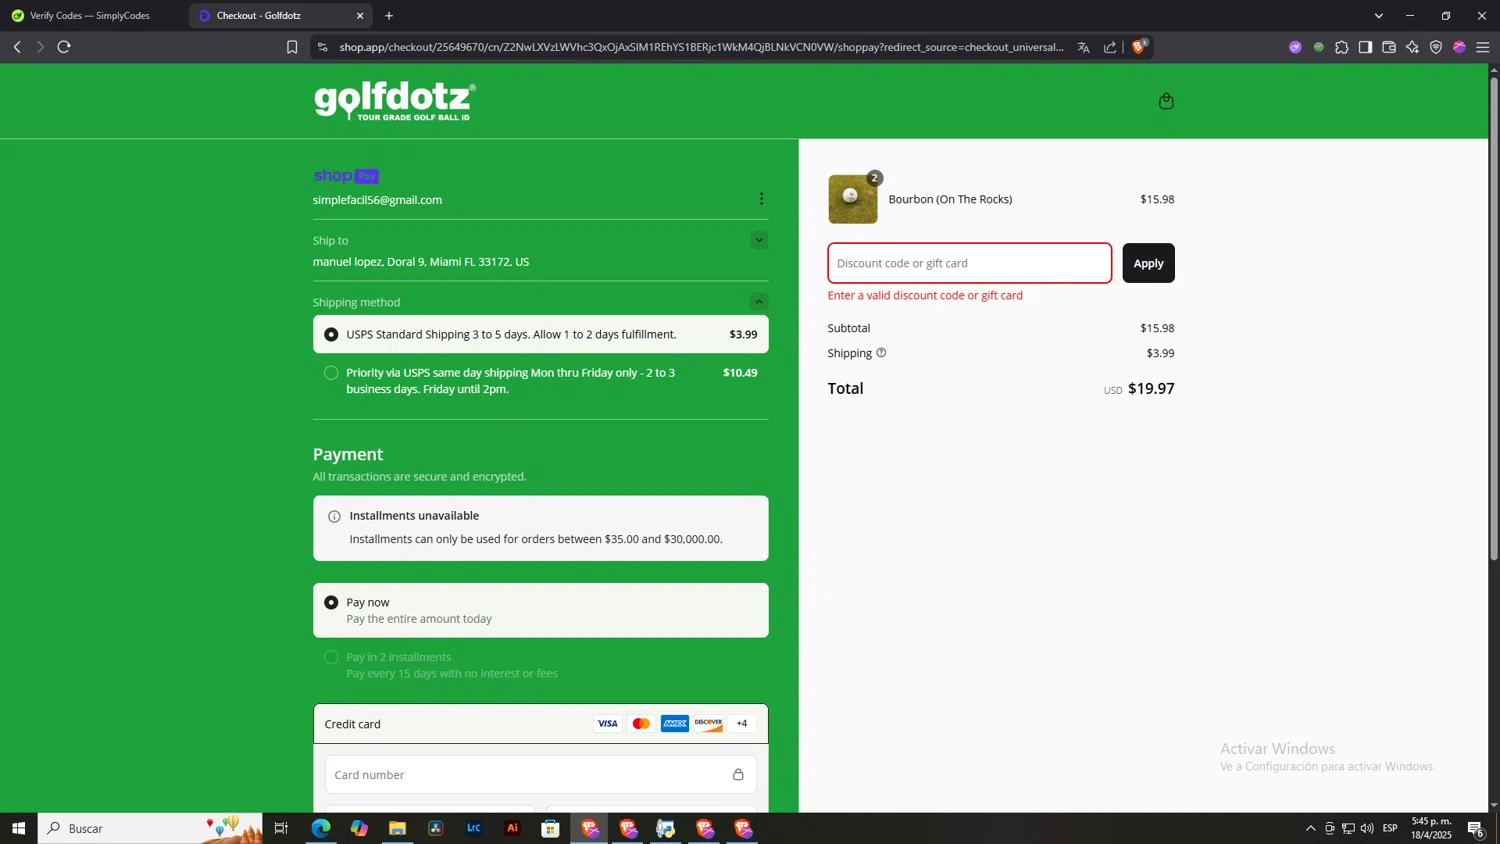The width and height of the screenshot is (1500, 844).
Task: Select the Pay now option
Action: tap(540, 610)
